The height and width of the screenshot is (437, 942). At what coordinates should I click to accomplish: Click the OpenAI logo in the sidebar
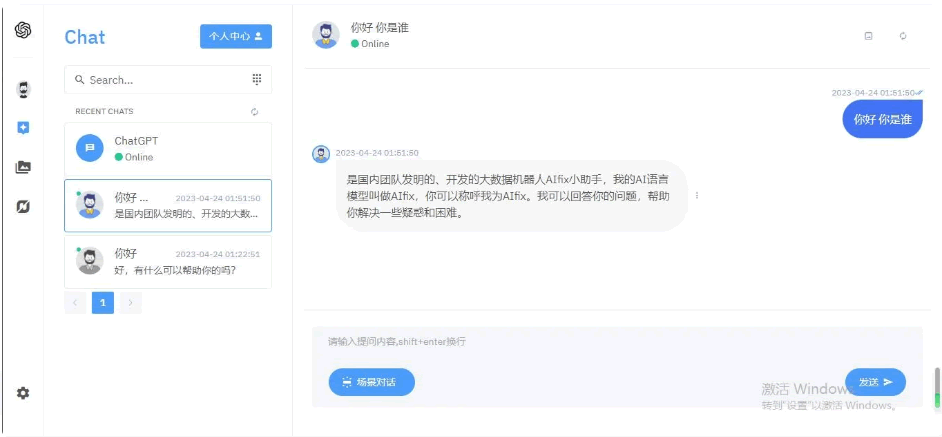23,30
